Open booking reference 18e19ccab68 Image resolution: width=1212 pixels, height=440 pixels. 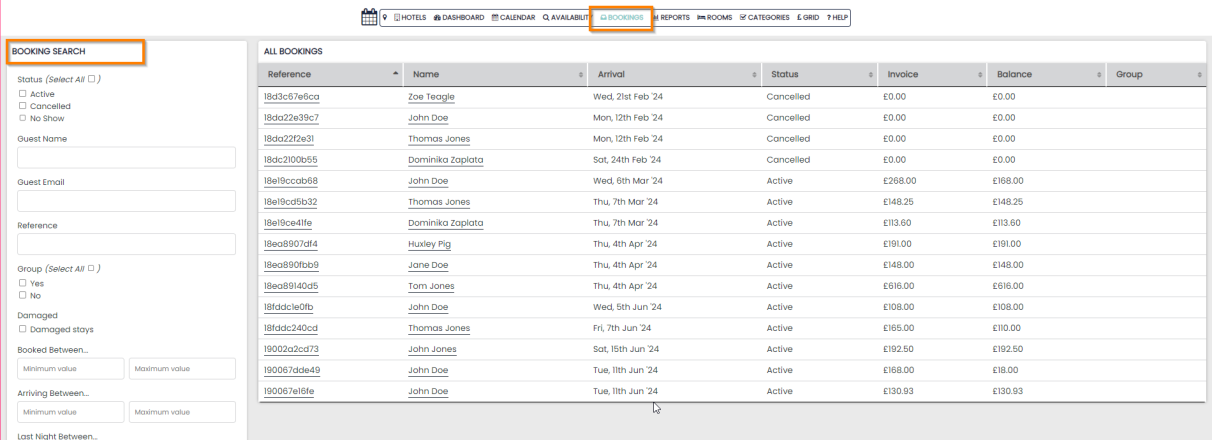pos(291,181)
